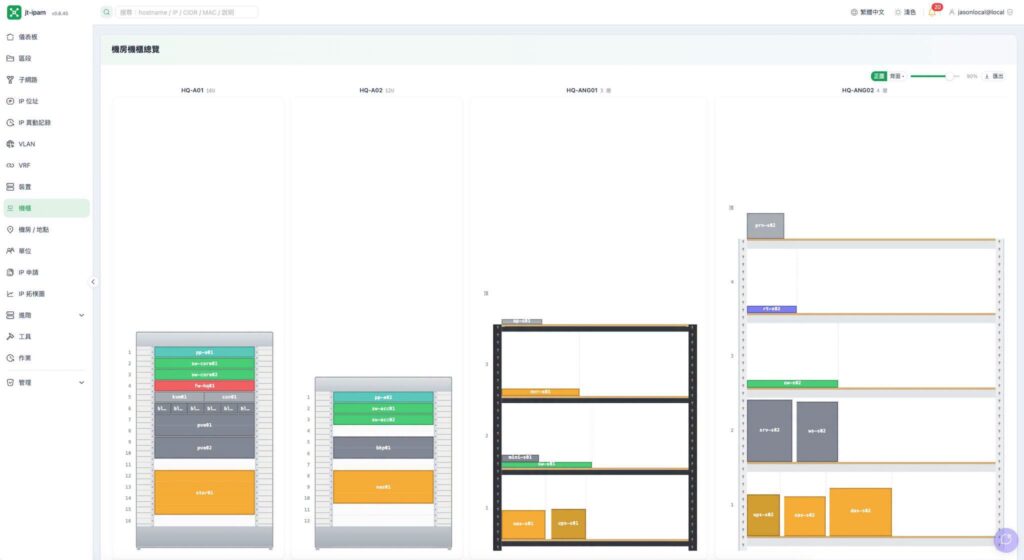Switch language via the 繁體中文 globe icon
This screenshot has height=560, width=1024.
[854, 12]
